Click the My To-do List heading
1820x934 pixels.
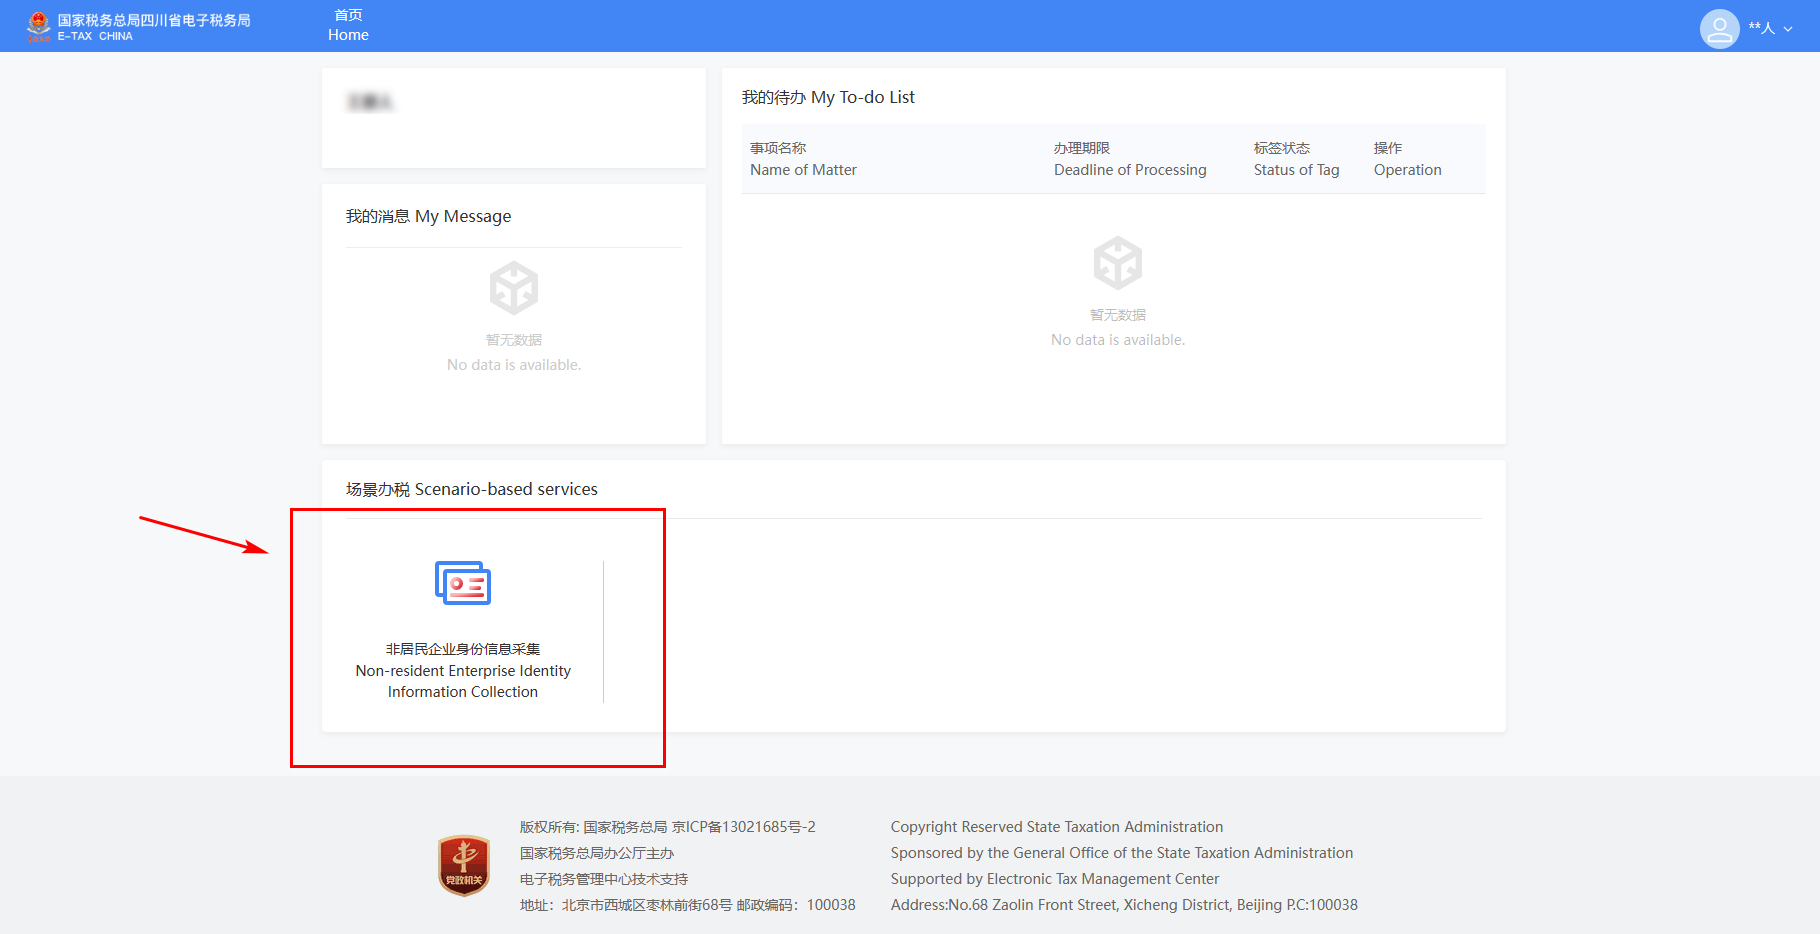tap(828, 97)
